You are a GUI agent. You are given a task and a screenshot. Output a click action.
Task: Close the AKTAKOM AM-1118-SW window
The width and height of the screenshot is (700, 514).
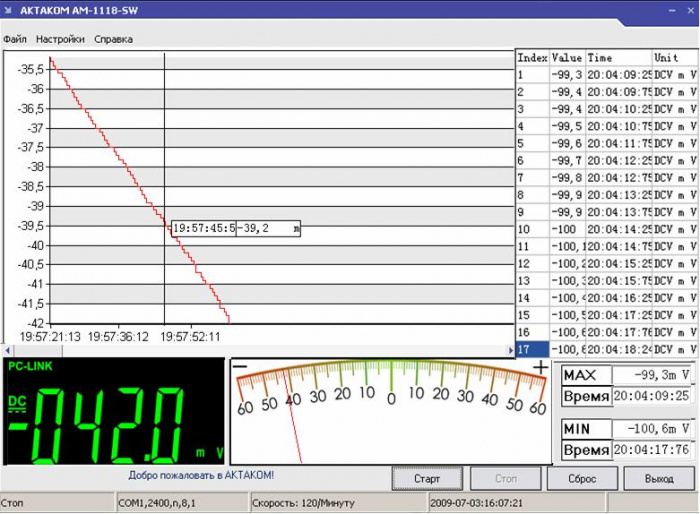tap(690, 10)
